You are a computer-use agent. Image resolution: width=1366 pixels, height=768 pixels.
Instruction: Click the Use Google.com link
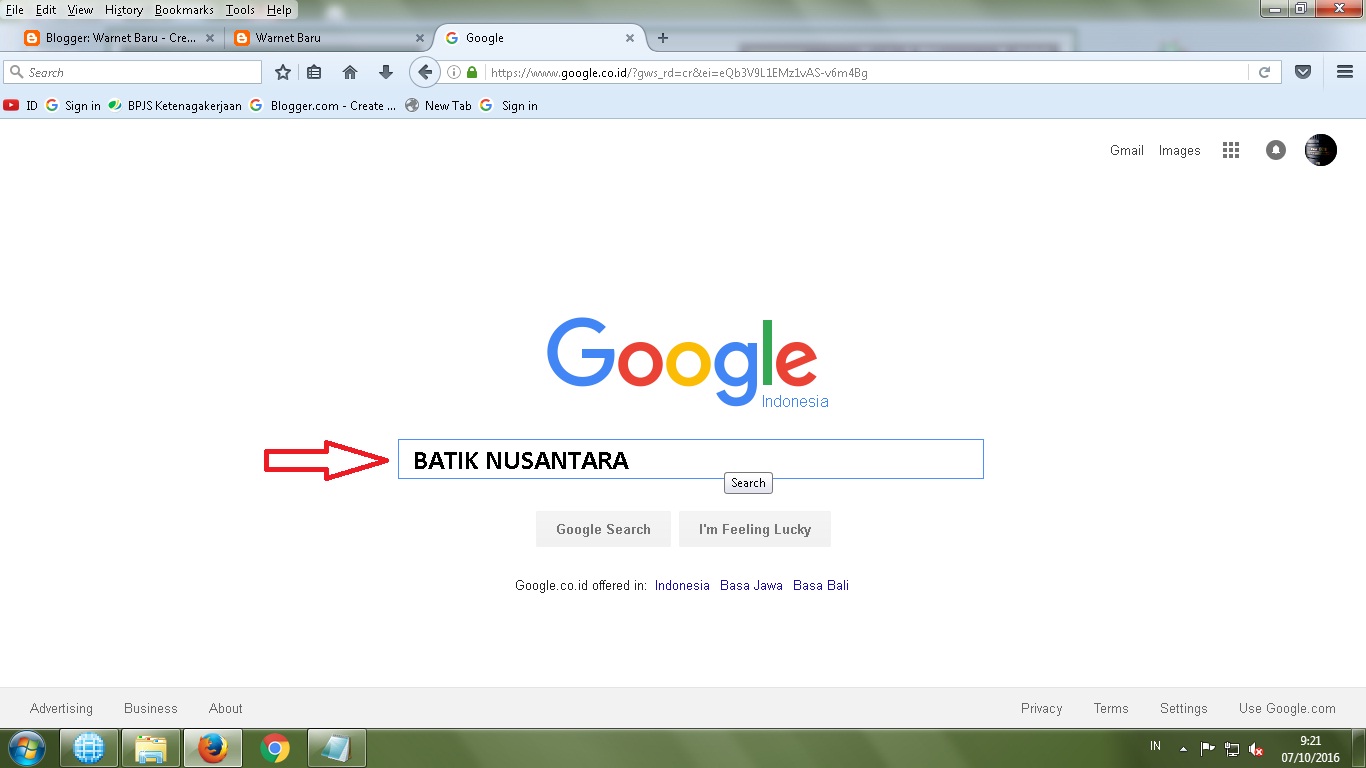click(x=1287, y=708)
